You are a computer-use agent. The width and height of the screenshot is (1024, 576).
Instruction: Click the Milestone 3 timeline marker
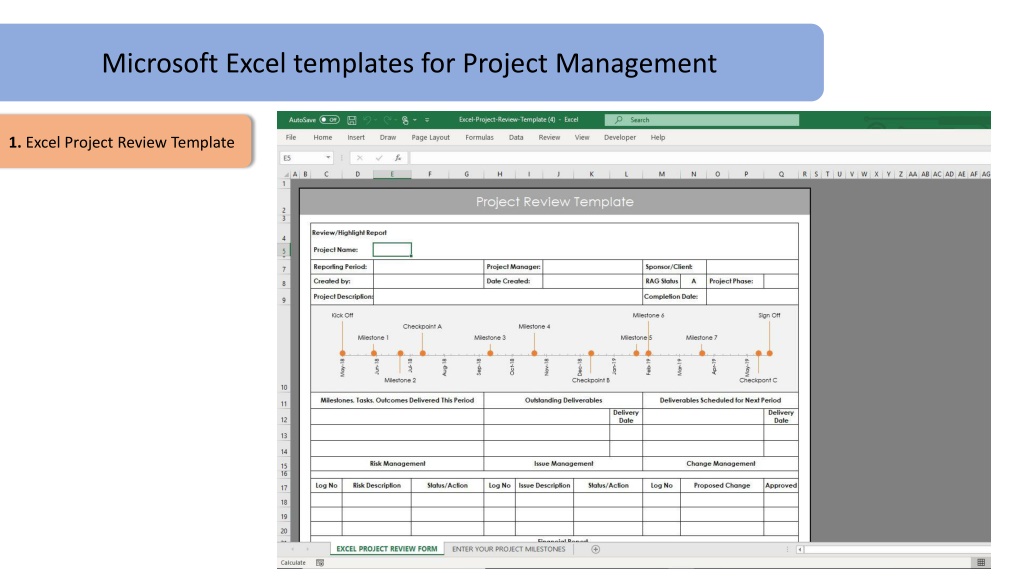490,353
